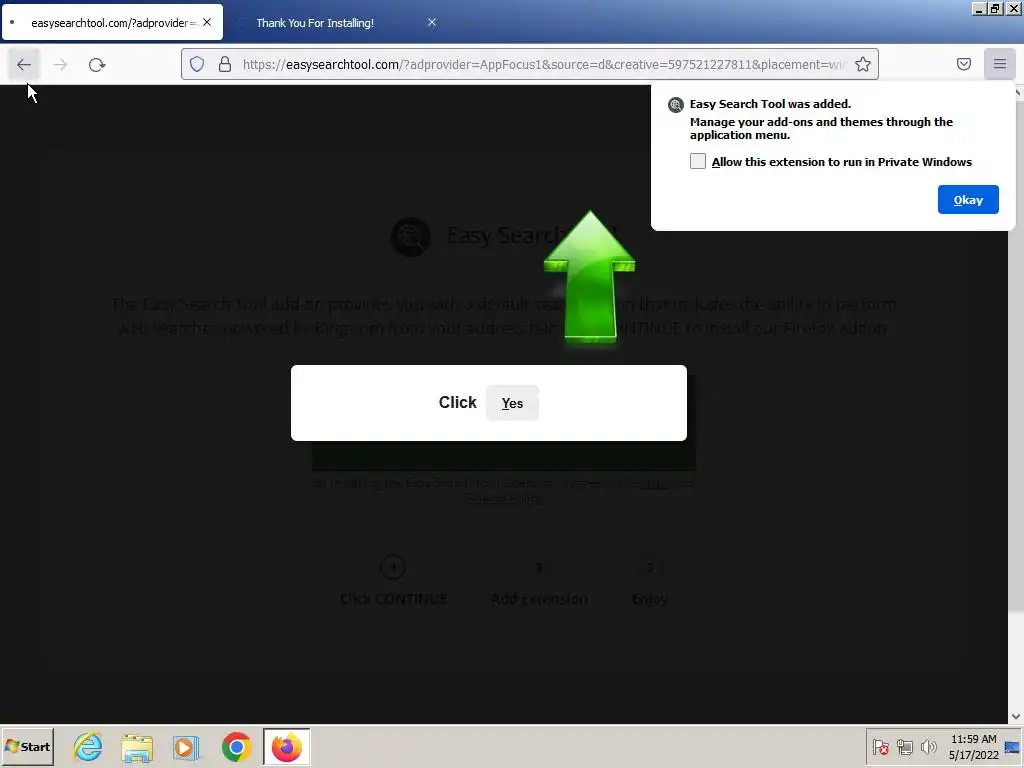Click the Easy Search Tool notification icon
Screen dimensions: 1024x768
(676, 104)
